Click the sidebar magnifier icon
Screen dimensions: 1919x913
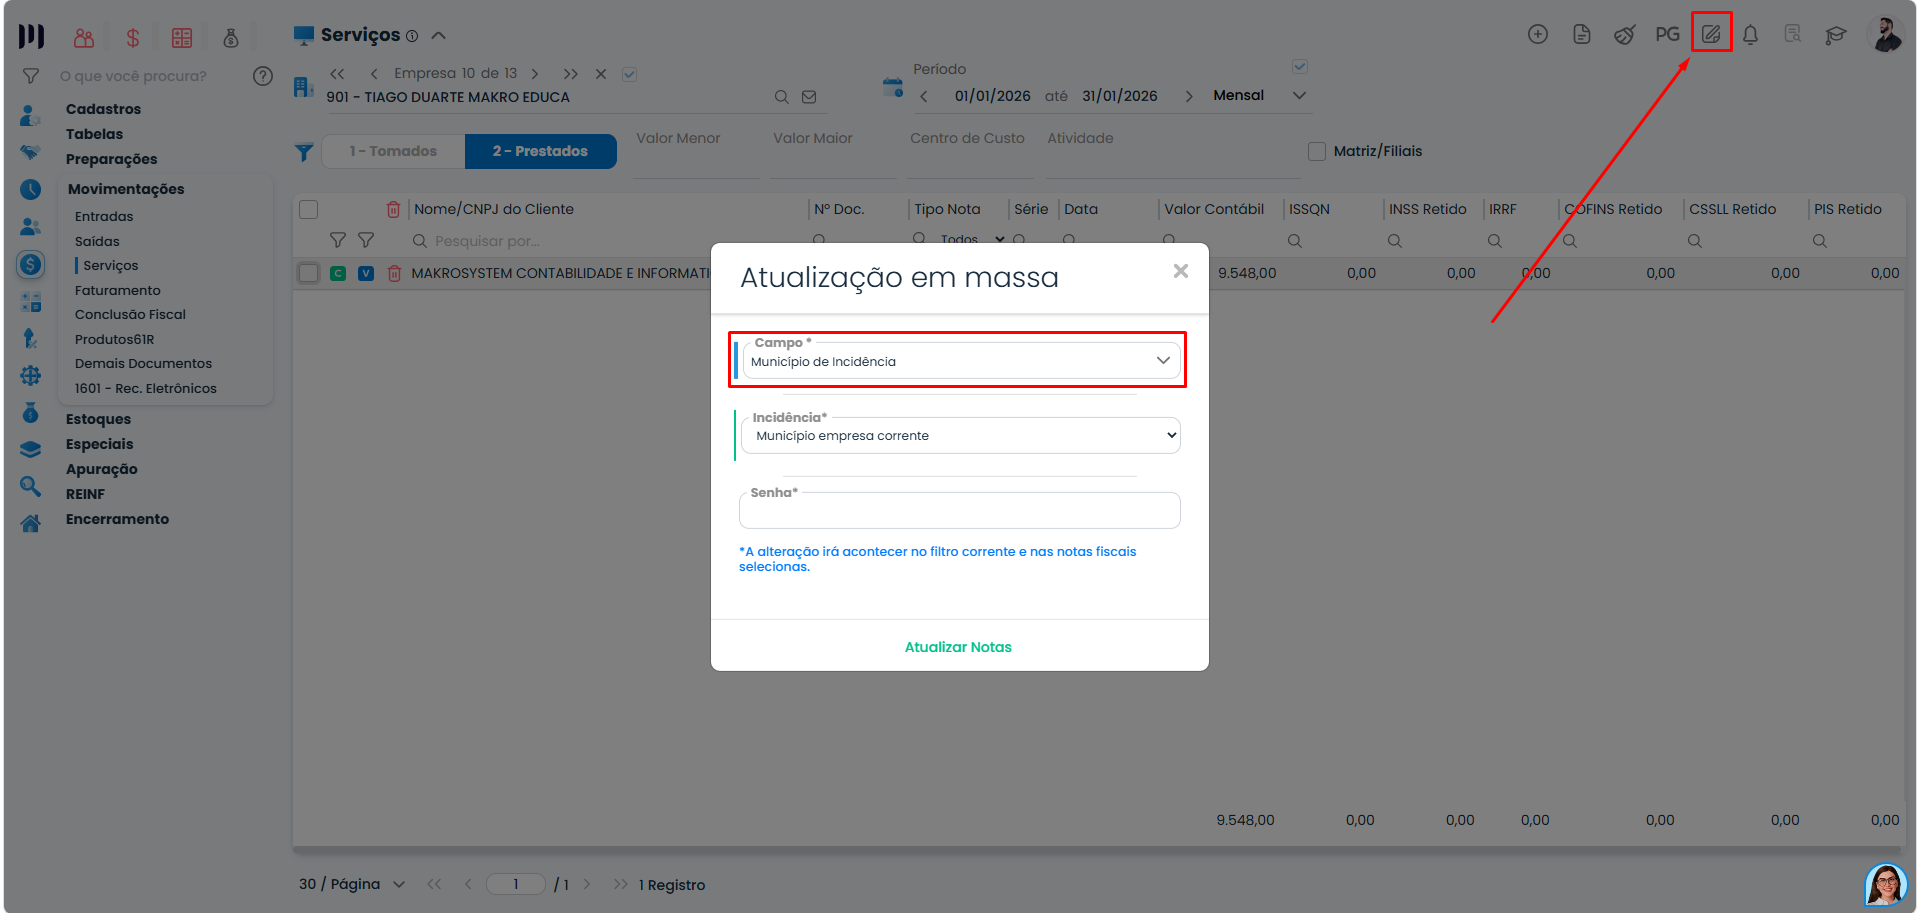[x=31, y=487]
